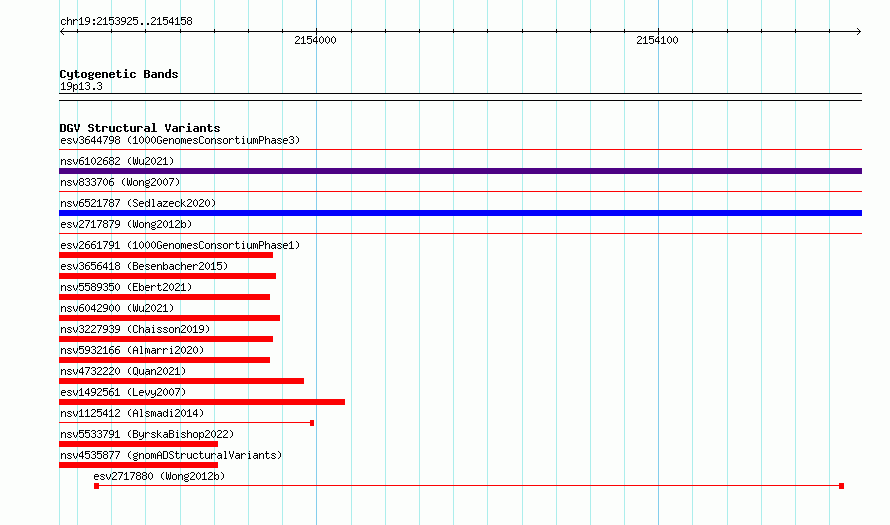Click the esv2717880 (Wong2012b) label
The width and height of the screenshot is (890, 525).
coord(159,476)
